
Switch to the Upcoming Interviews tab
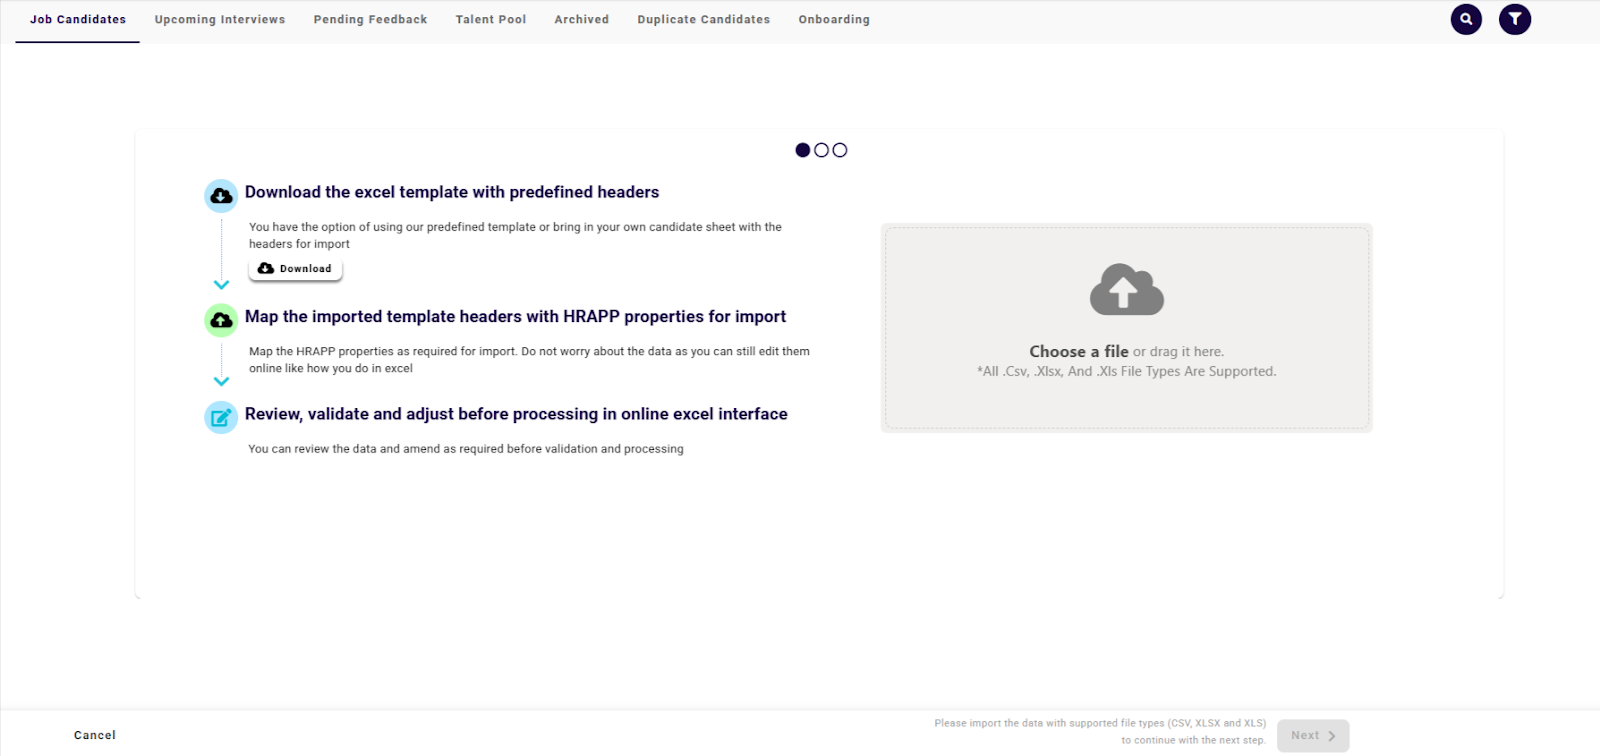[x=220, y=20]
